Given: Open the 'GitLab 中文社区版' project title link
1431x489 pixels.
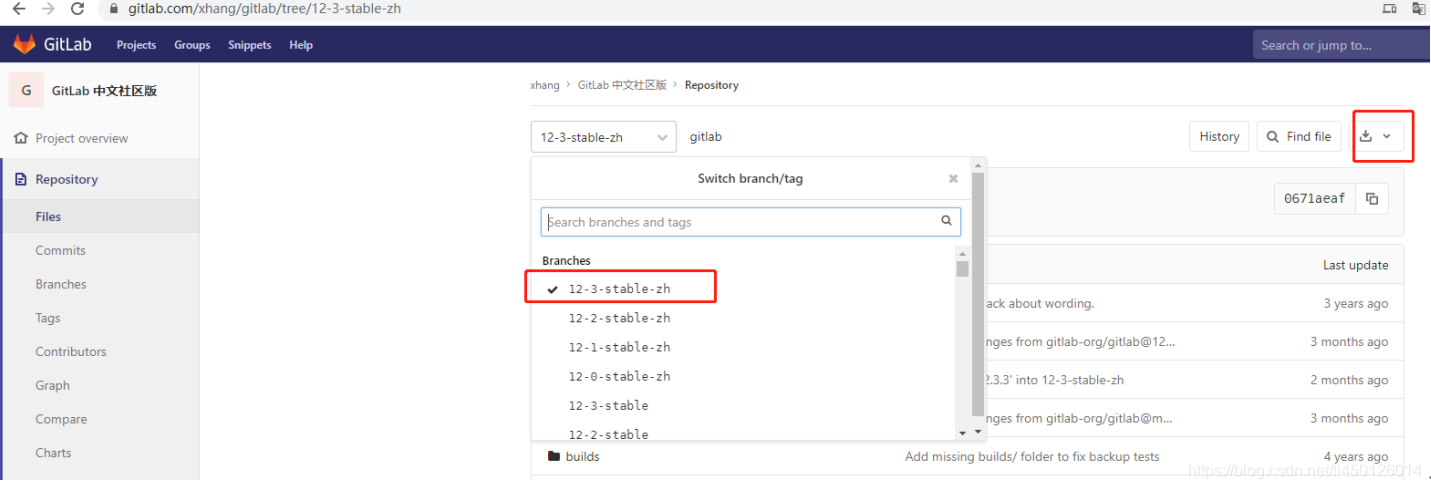Looking at the screenshot, I should pos(104,91).
